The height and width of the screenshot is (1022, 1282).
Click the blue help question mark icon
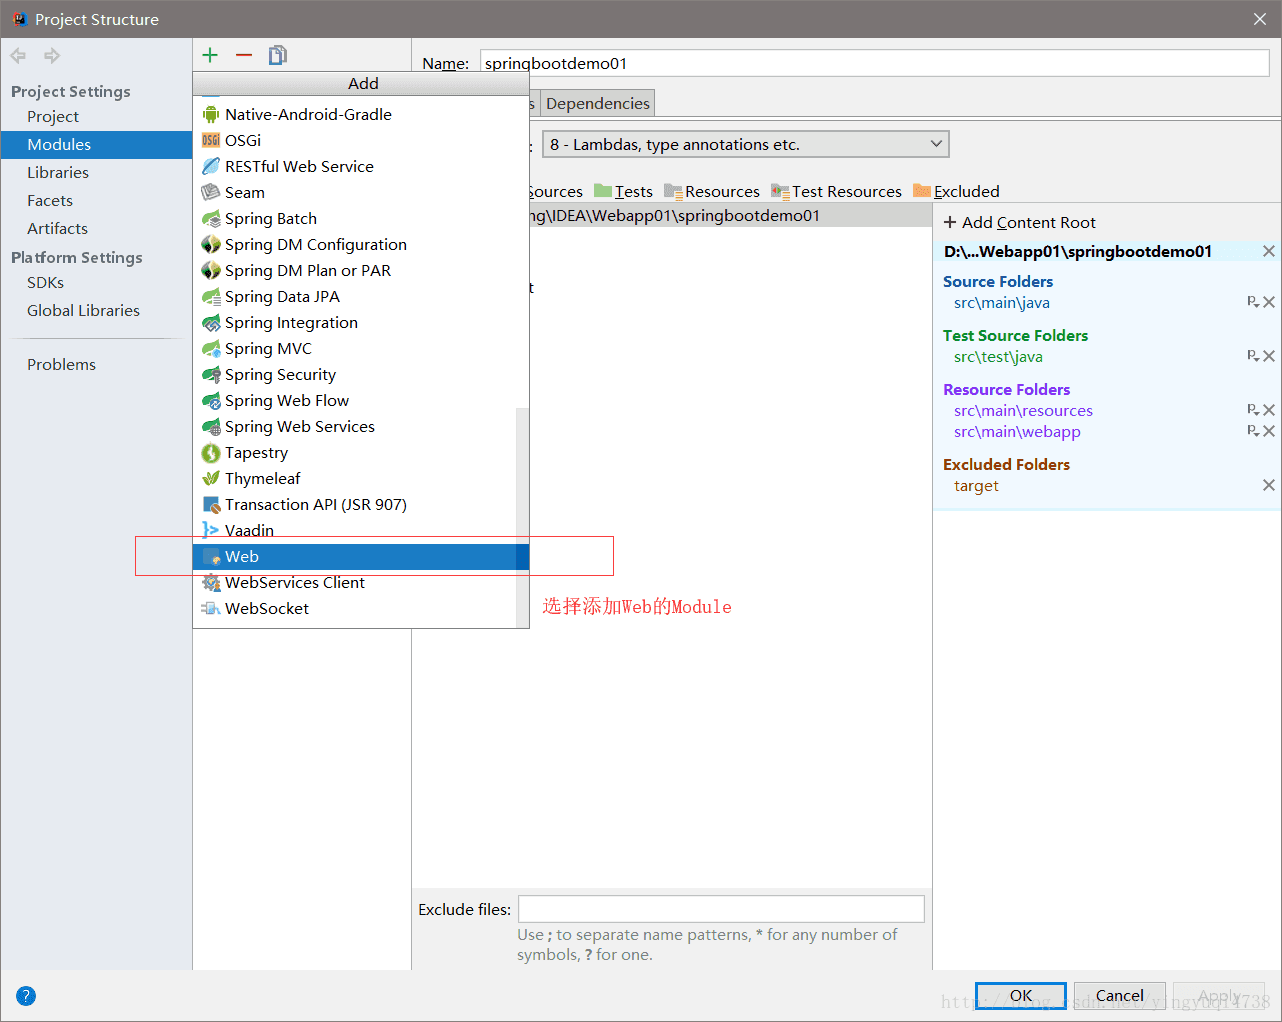pos(26,995)
